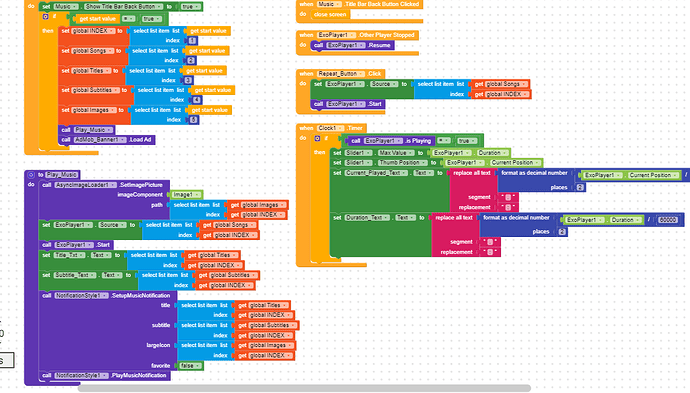Click segment text field in Current_Played_Text block

pyautogui.click(x=507, y=197)
